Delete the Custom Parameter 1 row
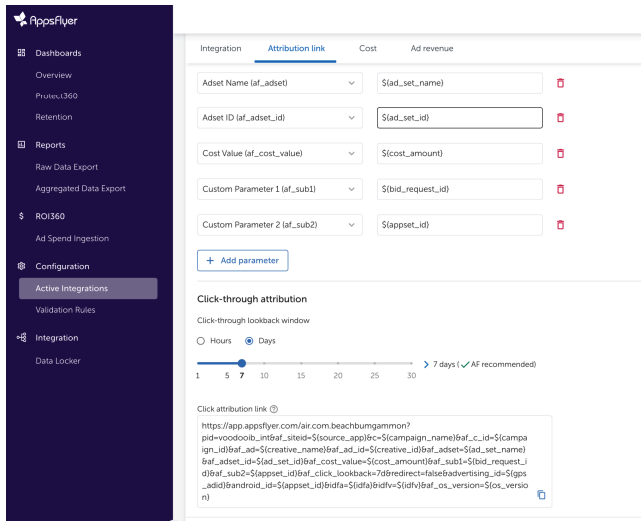 560,189
